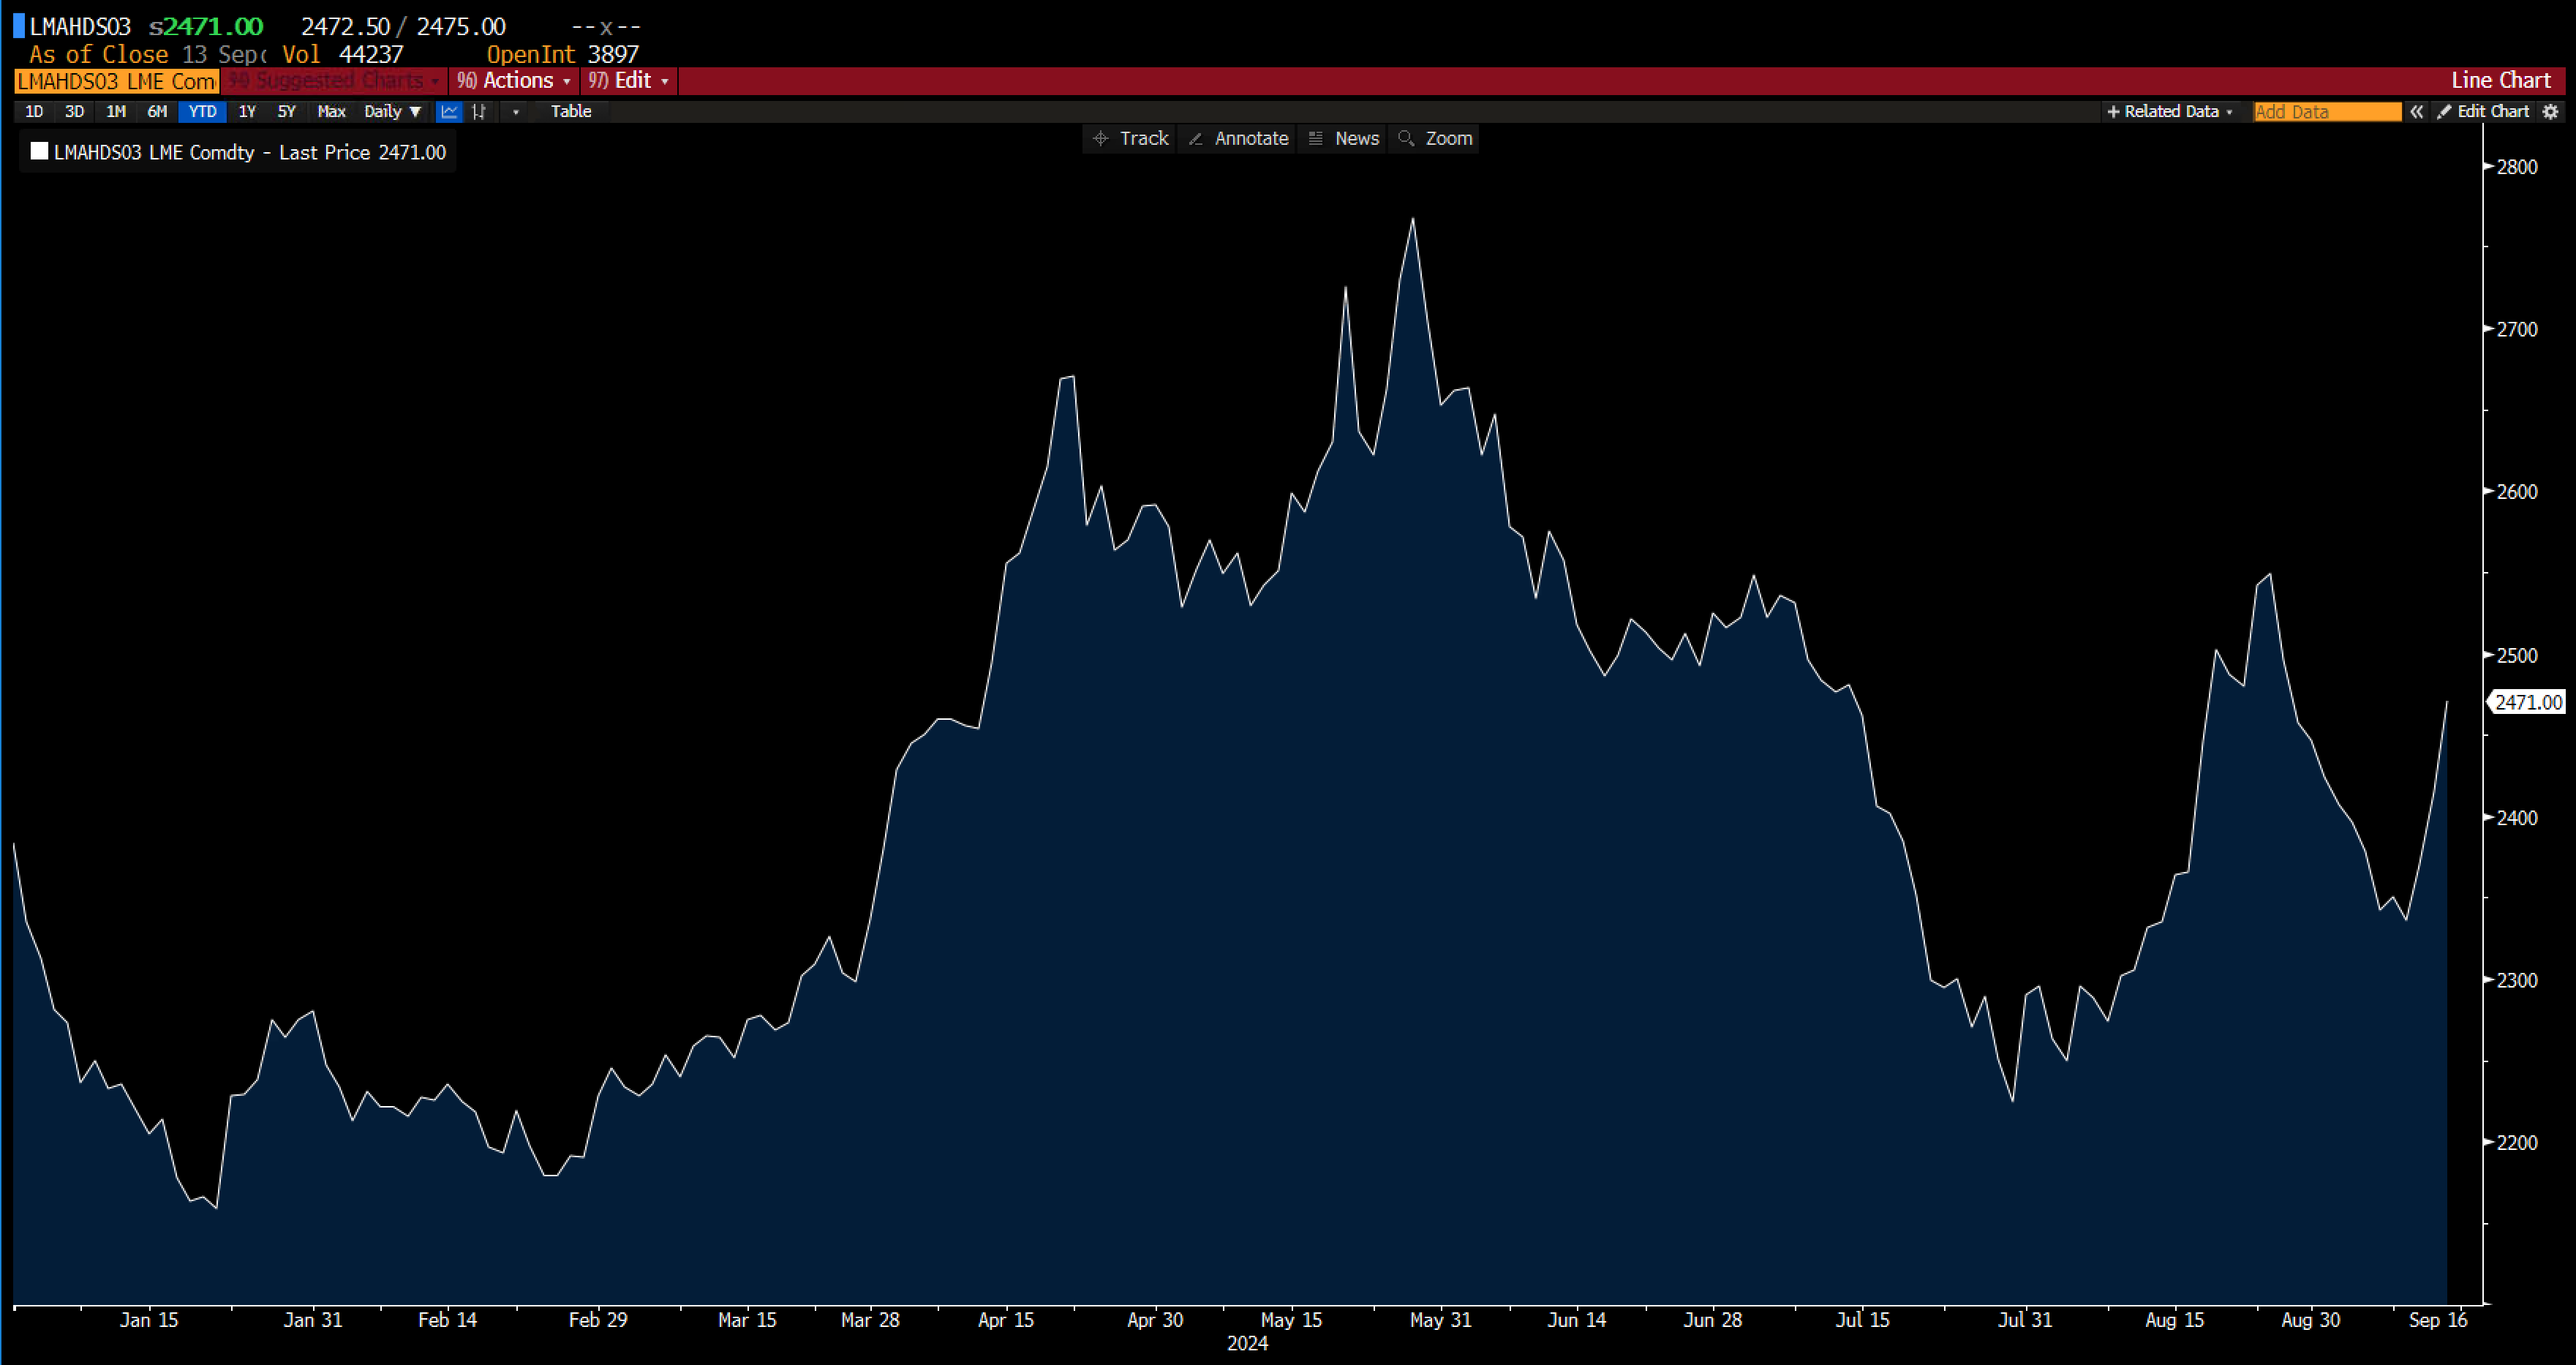Select the line chart type icon
Image resolution: width=2576 pixels, height=1365 pixels.
[x=449, y=112]
